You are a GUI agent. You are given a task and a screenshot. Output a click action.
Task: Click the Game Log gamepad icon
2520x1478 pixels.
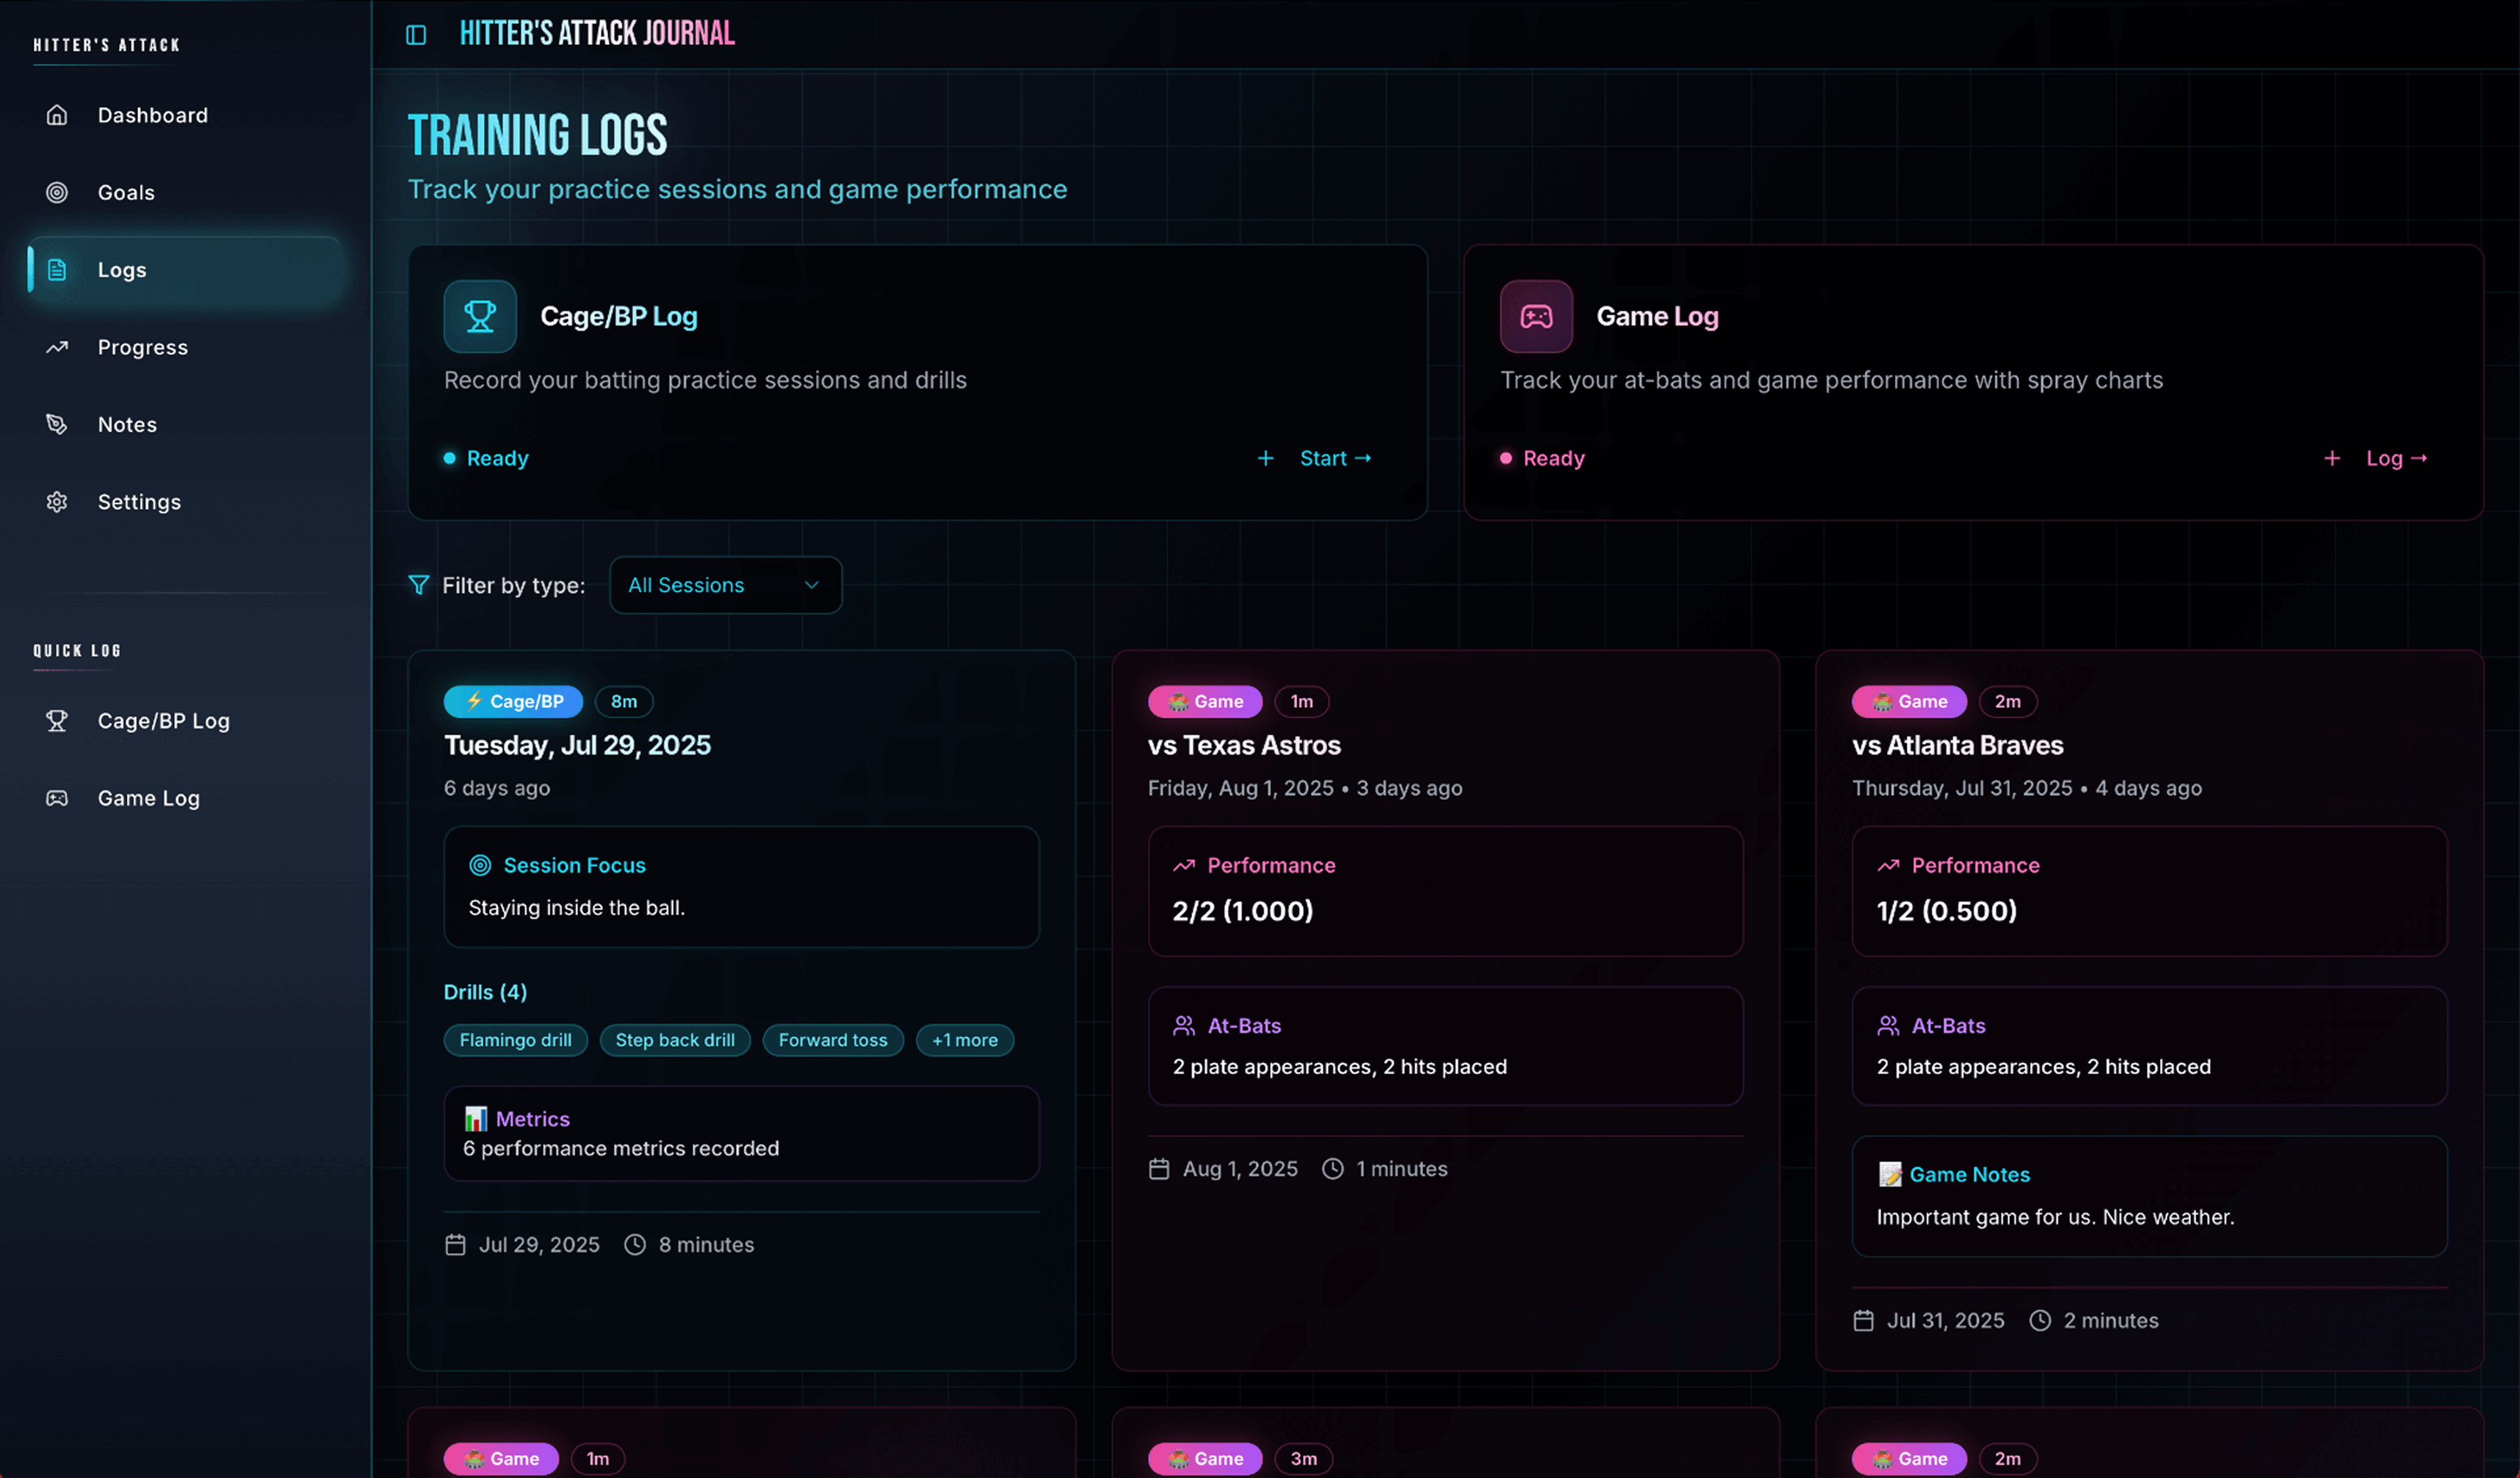(1536, 316)
